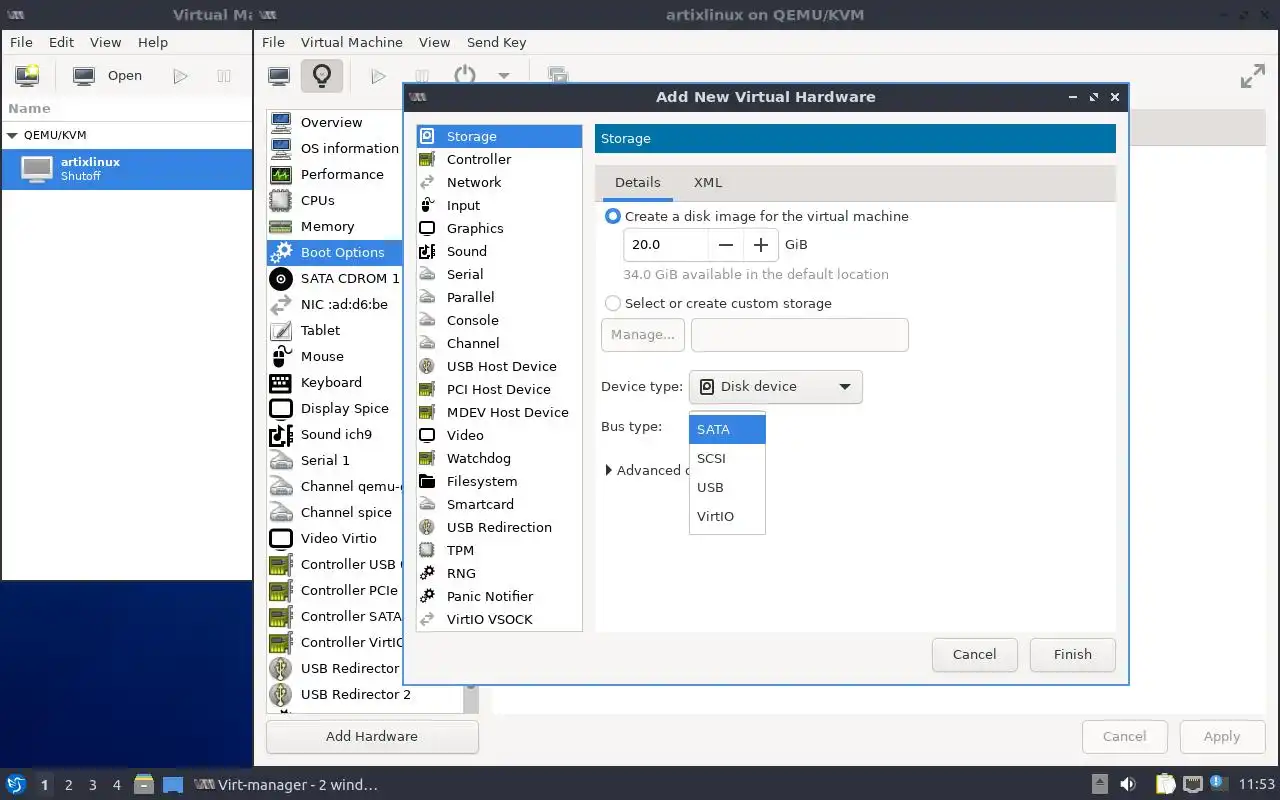Switch to XML tab
This screenshot has height=800, width=1280.
(708, 182)
